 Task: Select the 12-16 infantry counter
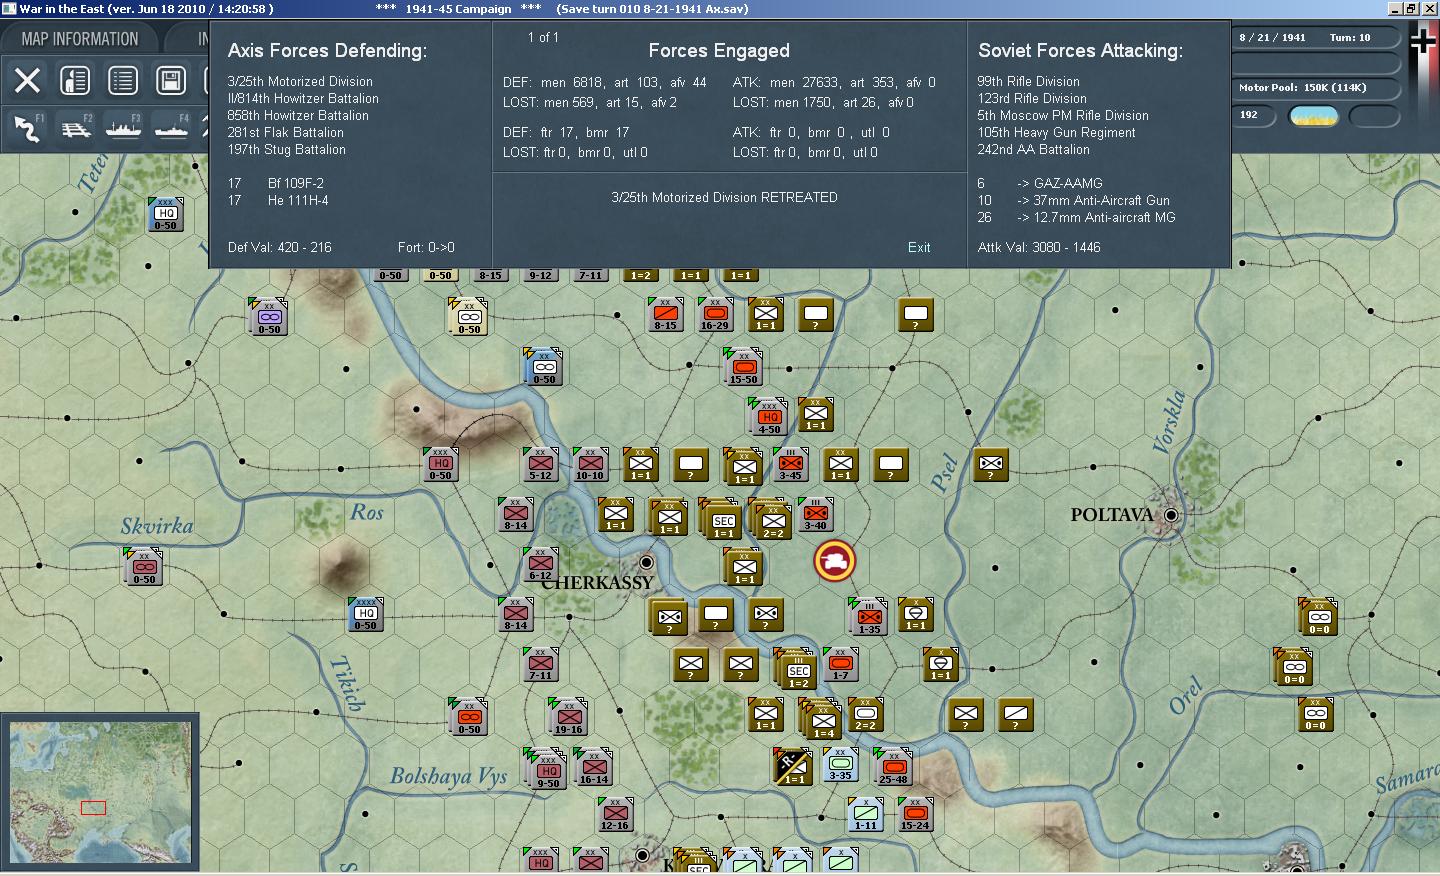tap(615, 814)
